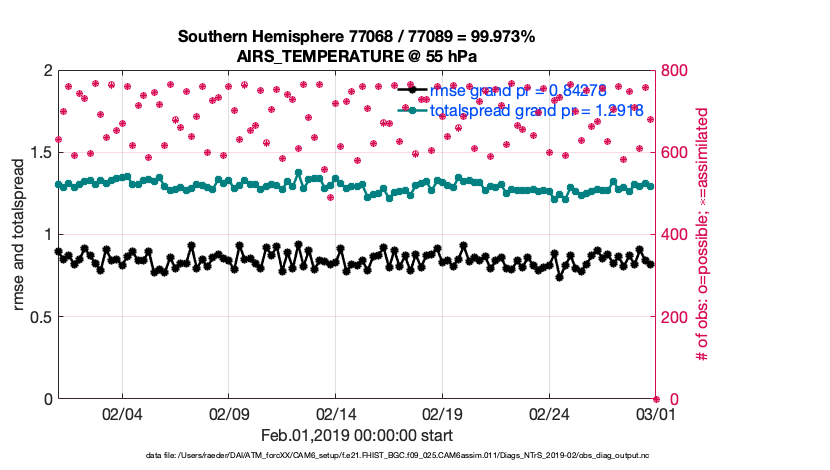The width and height of the screenshot is (830, 470).
Task: Click the black rmse legend line marker
Action: pyautogui.click(x=413, y=90)
